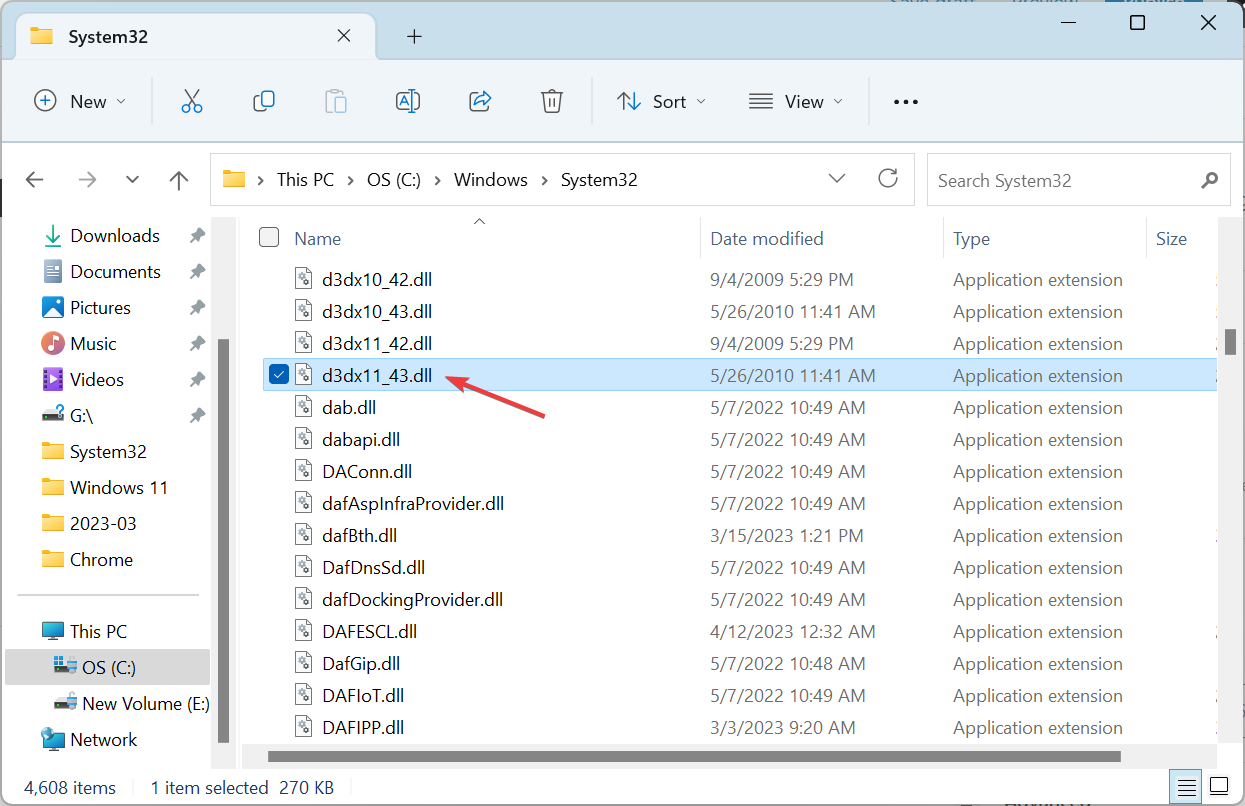Viewport: 1245px width, 806px height.
Task: Refresh the System32 folder view
Action: [887, 179]
